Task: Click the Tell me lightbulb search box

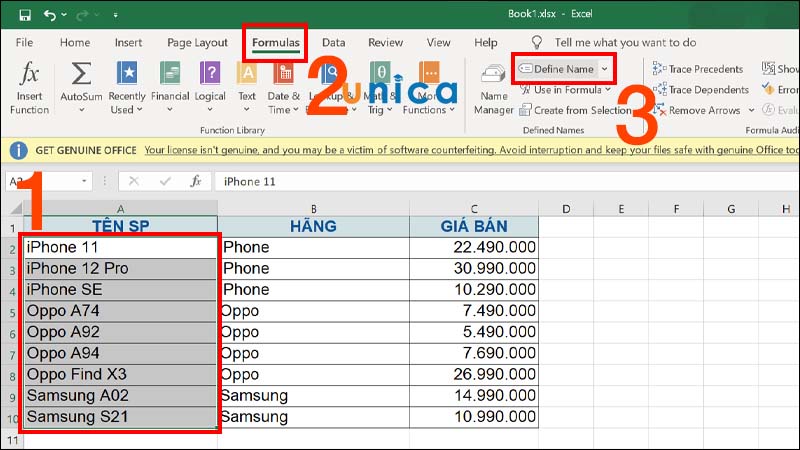Action: [614, 42]
